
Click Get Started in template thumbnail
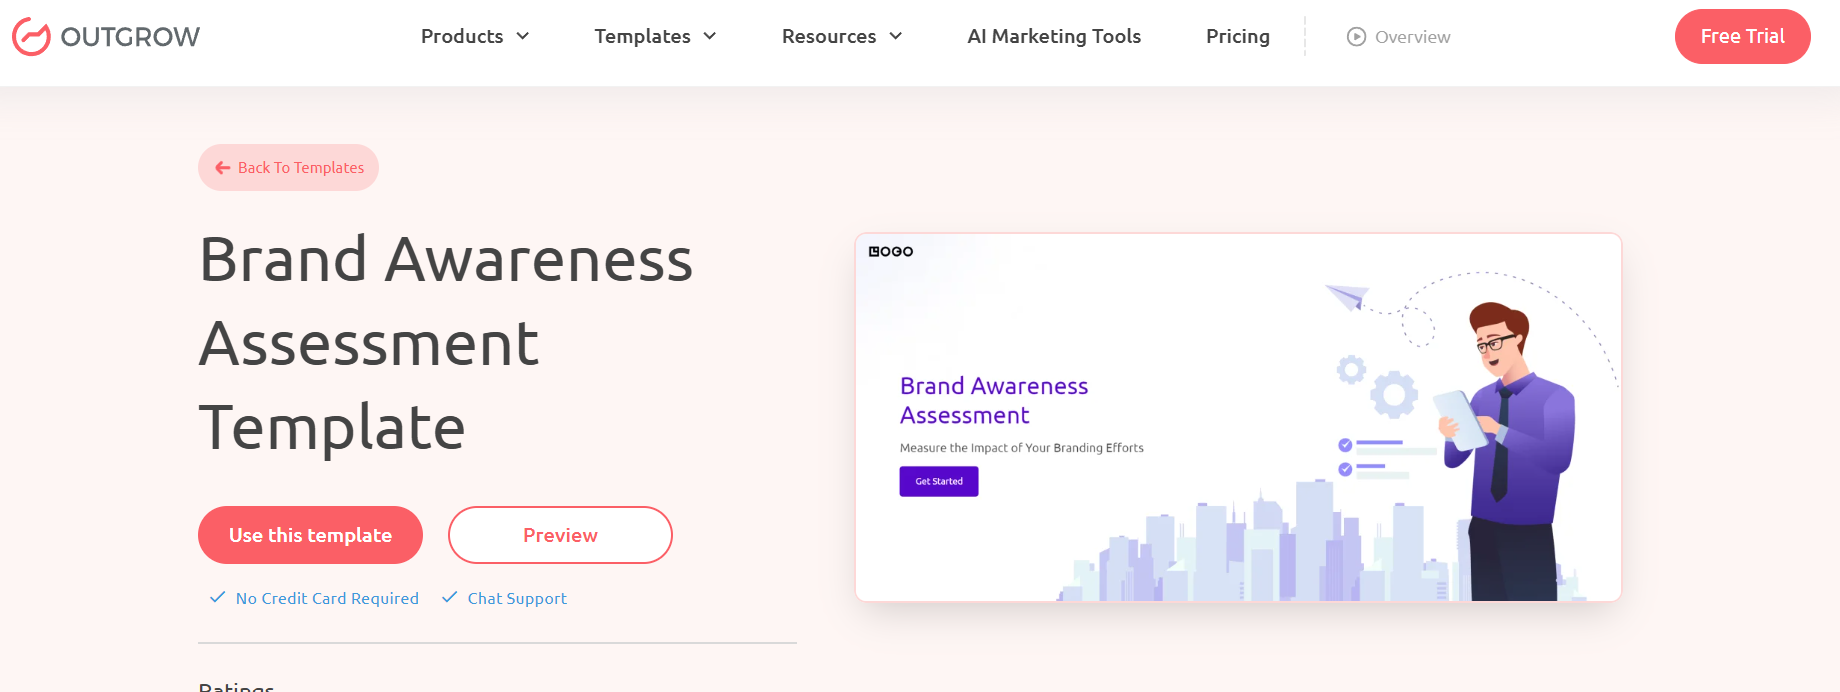point(939,482)
